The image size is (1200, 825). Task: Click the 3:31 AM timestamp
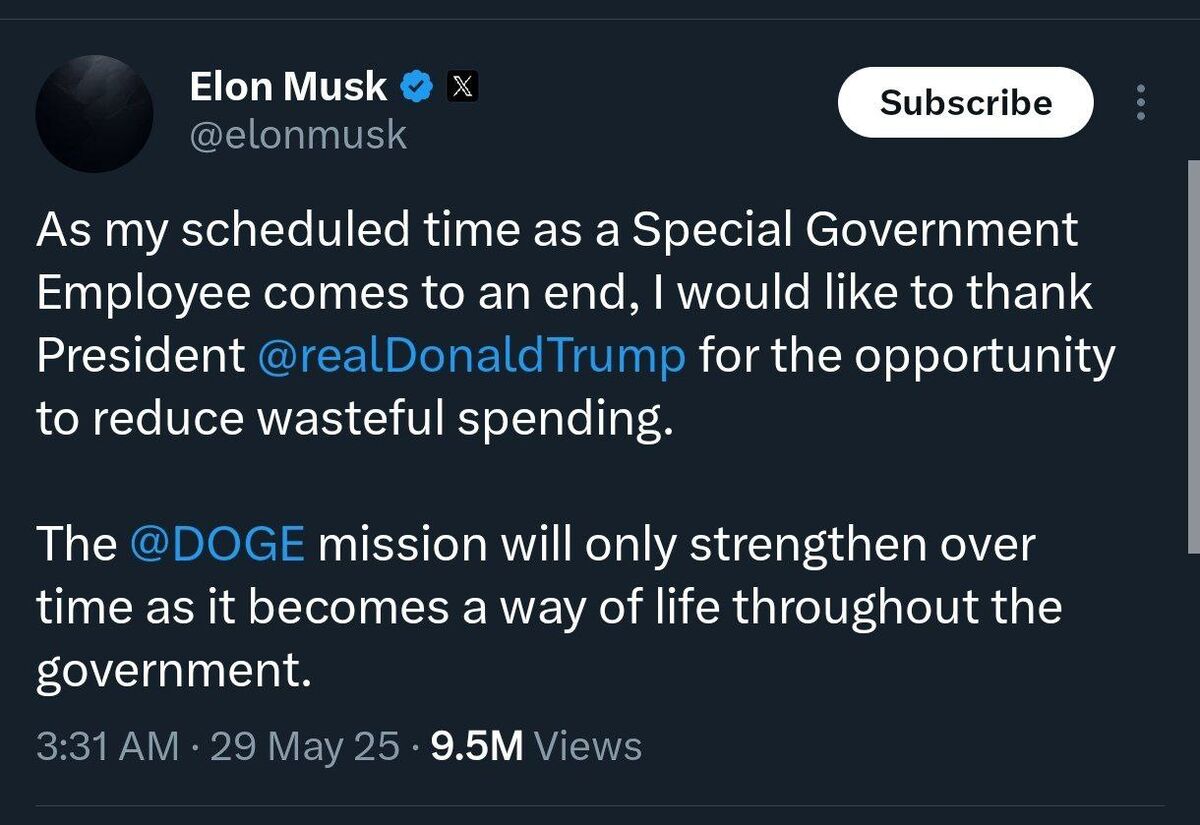click(108, 746)
